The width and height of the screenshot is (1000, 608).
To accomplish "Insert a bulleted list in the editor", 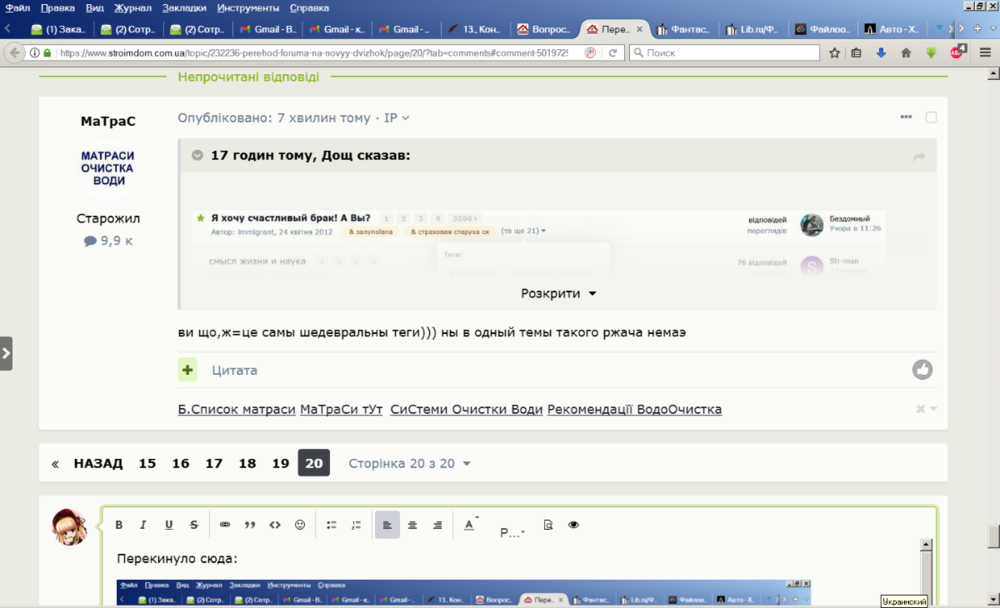I will pyautogui.click(x=331, y=525).
